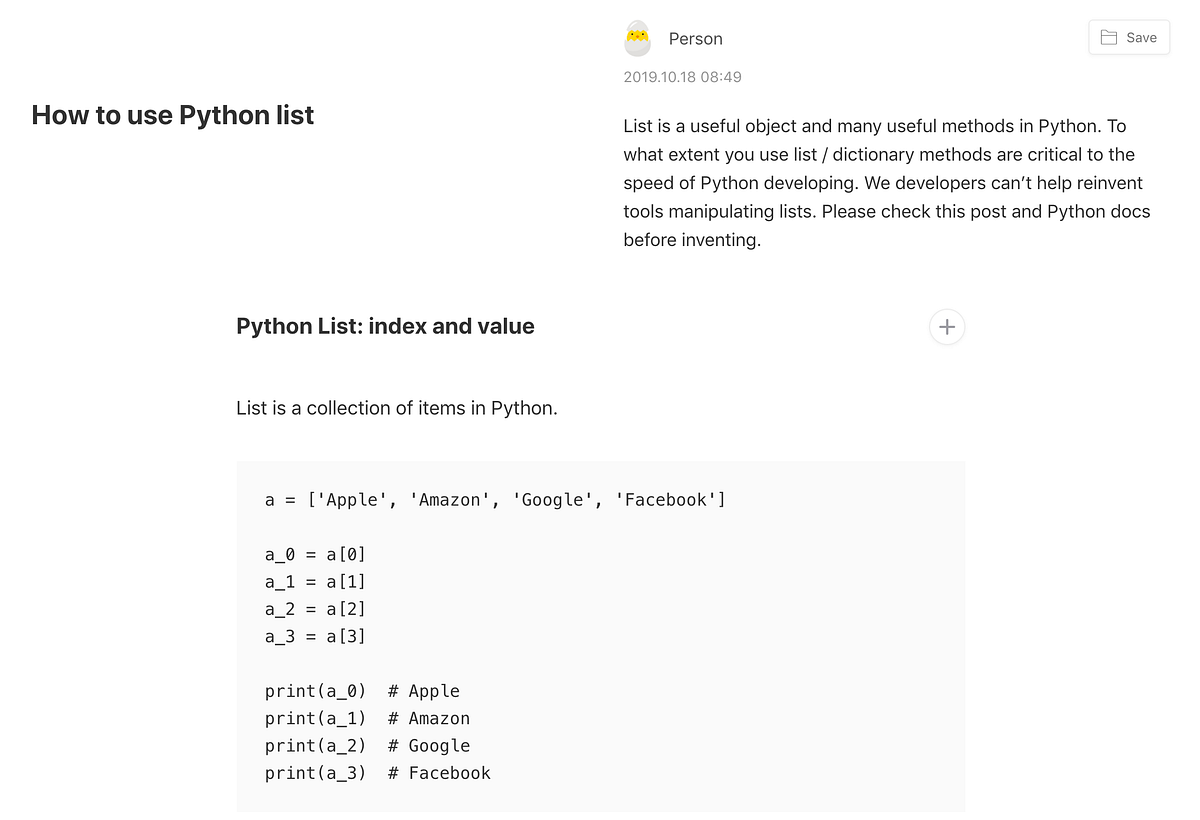The width and height of the screenshot is (1200, 820).
Task: Click the print(a_0) code line
Action: coord(315,691)
